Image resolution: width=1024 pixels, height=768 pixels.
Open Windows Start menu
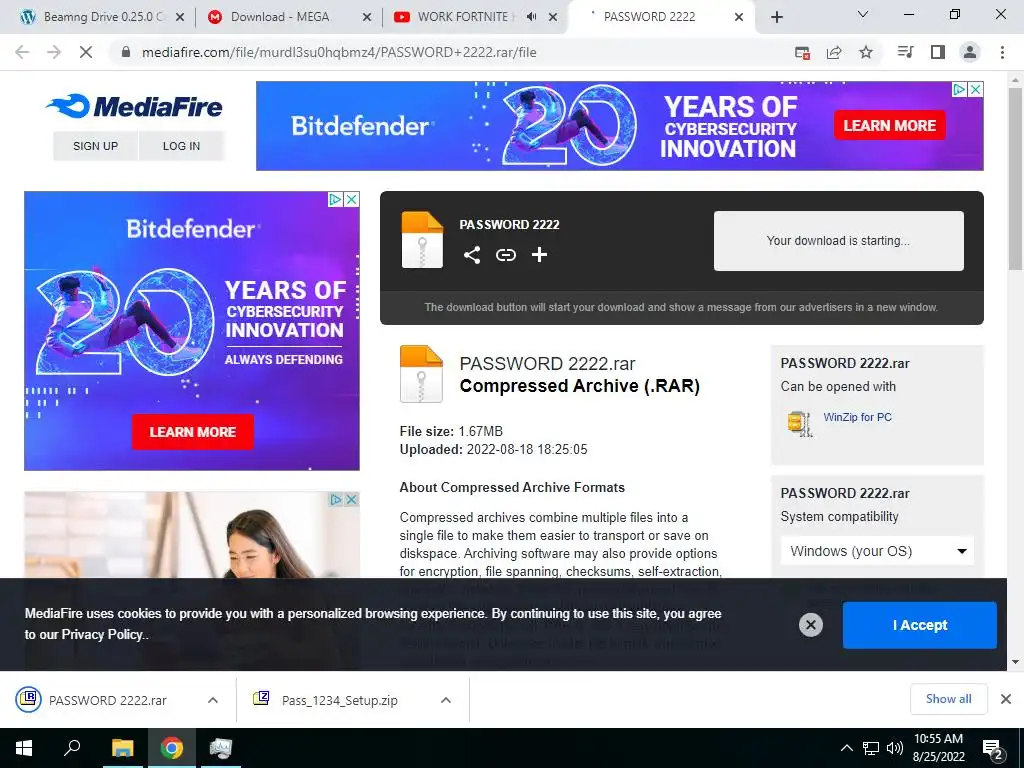(24, 748)
